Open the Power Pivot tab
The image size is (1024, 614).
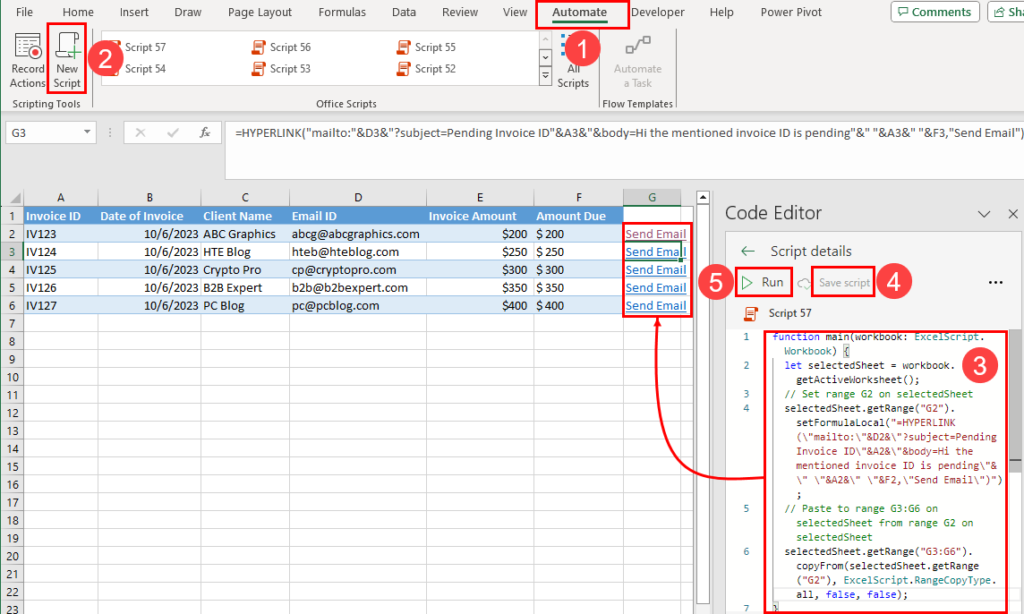pos(791,12)
